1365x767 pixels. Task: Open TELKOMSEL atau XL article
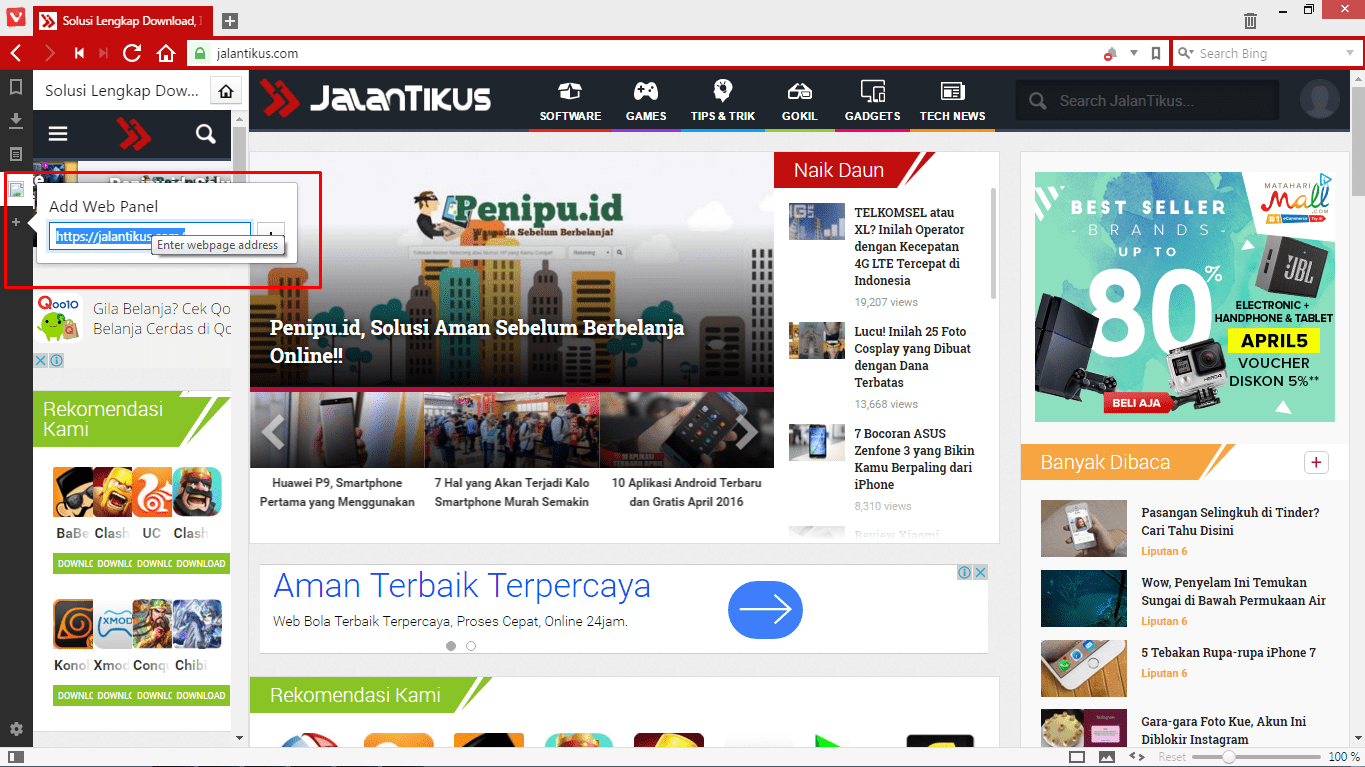(910, 246)
